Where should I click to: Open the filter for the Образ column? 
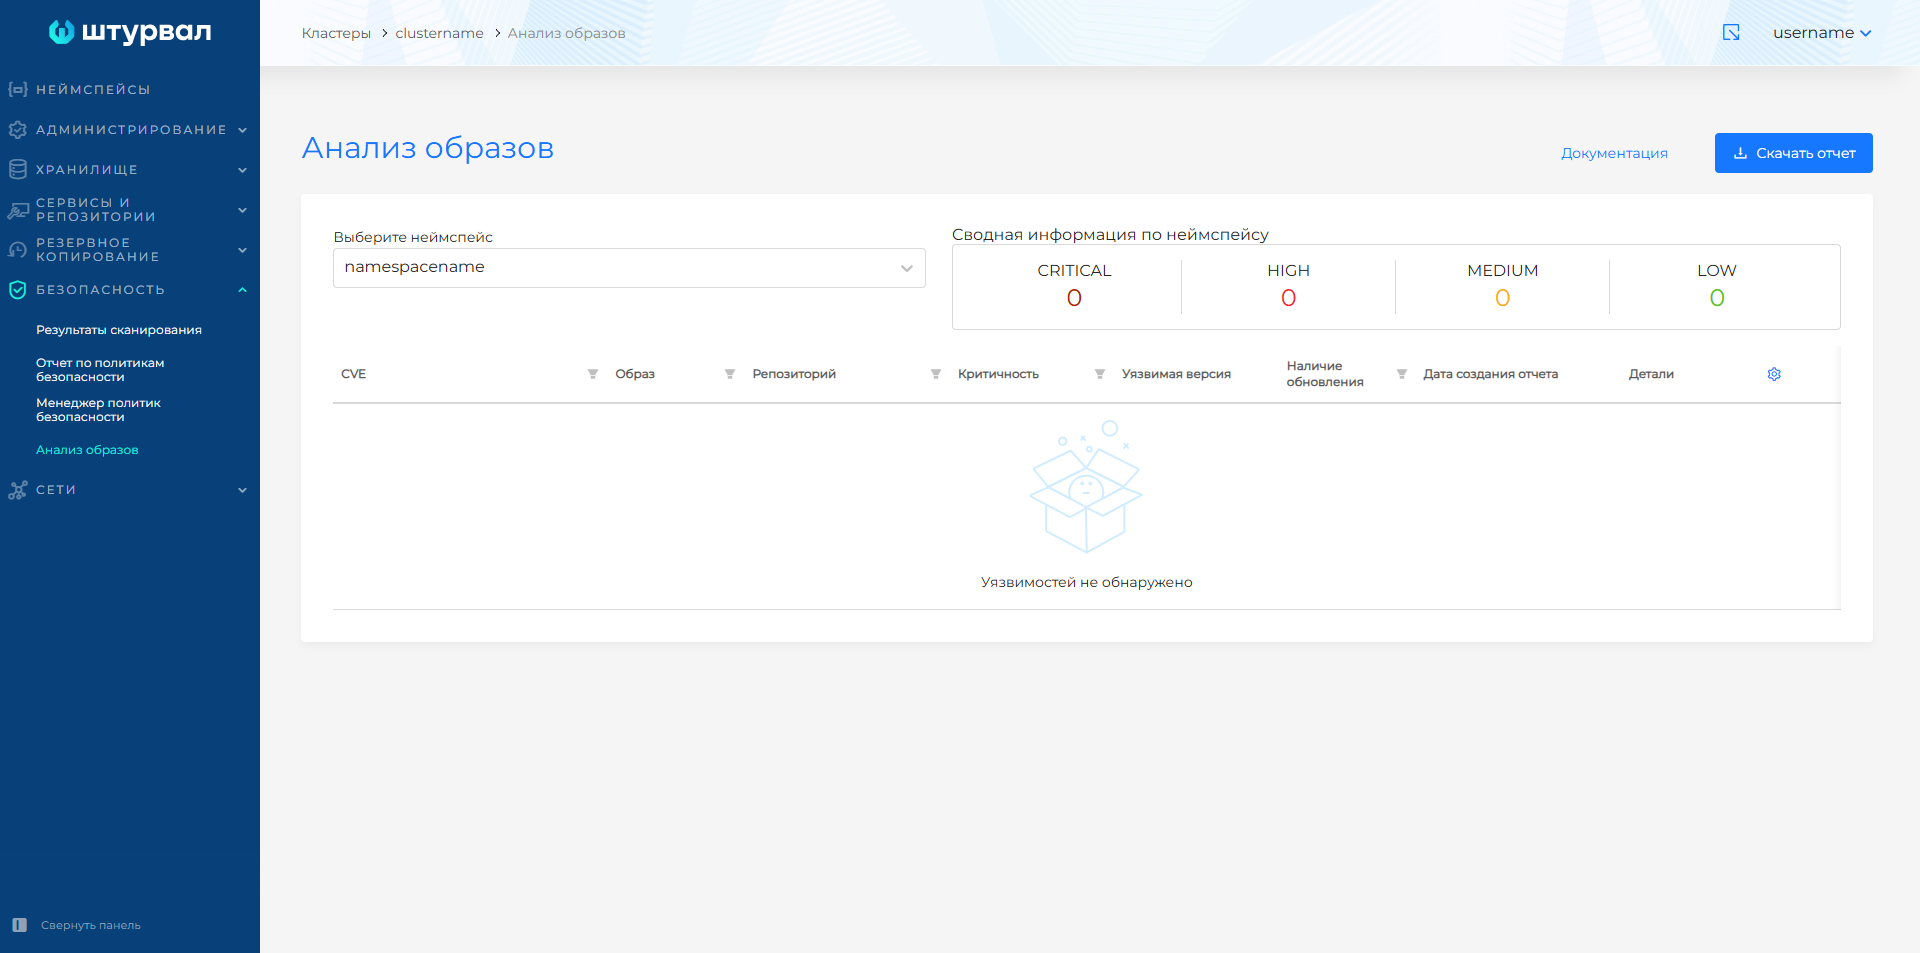pyautogui.click(x=730, y=374)
